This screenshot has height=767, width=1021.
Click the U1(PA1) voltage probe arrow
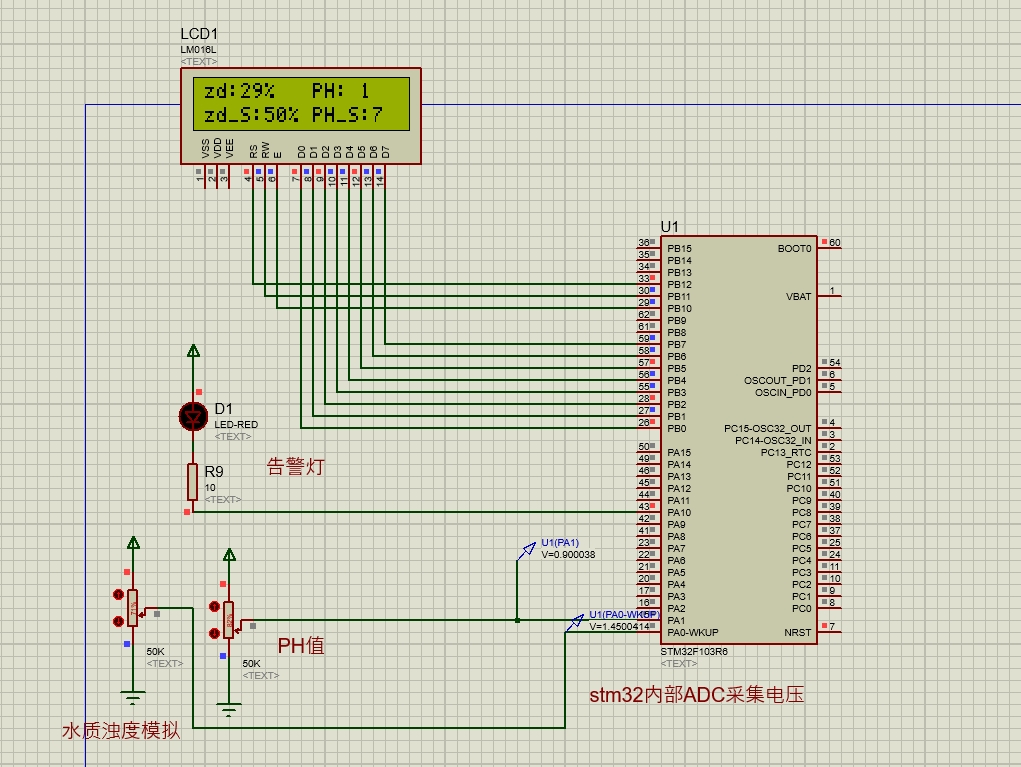tap(526, 551)
